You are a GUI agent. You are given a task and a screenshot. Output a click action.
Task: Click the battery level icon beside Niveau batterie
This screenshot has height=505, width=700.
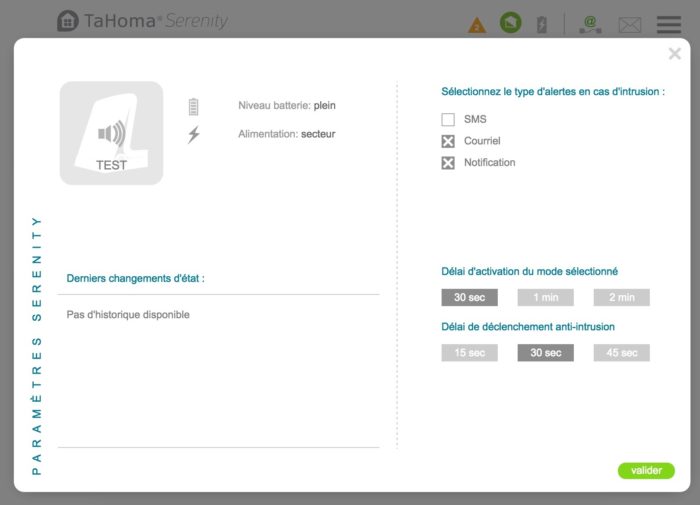pyautogui.click(x=194, y=106)
